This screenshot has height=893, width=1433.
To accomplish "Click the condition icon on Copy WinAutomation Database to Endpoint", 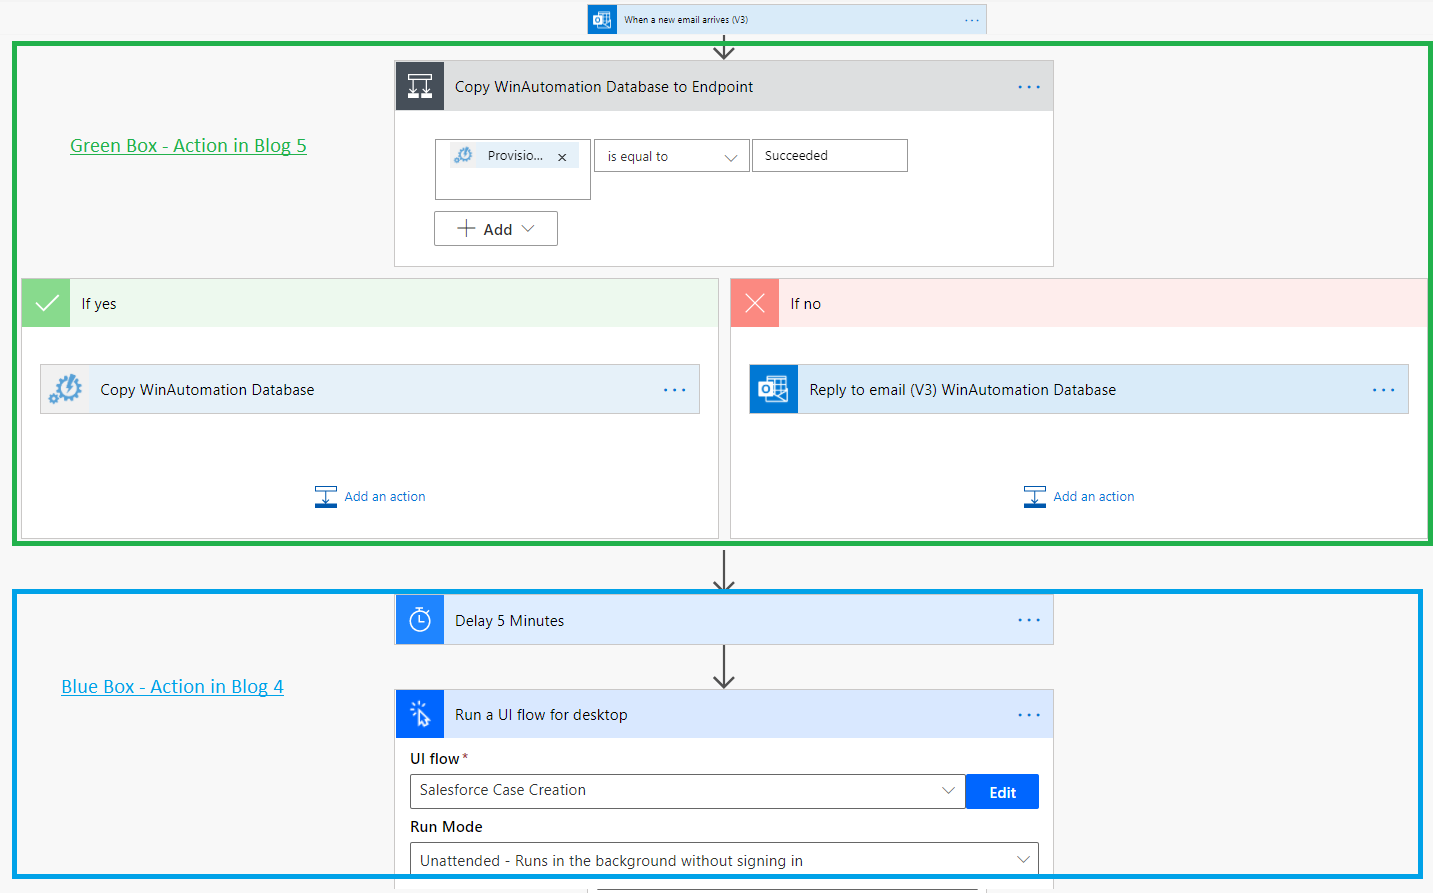I will pos(420,87).
